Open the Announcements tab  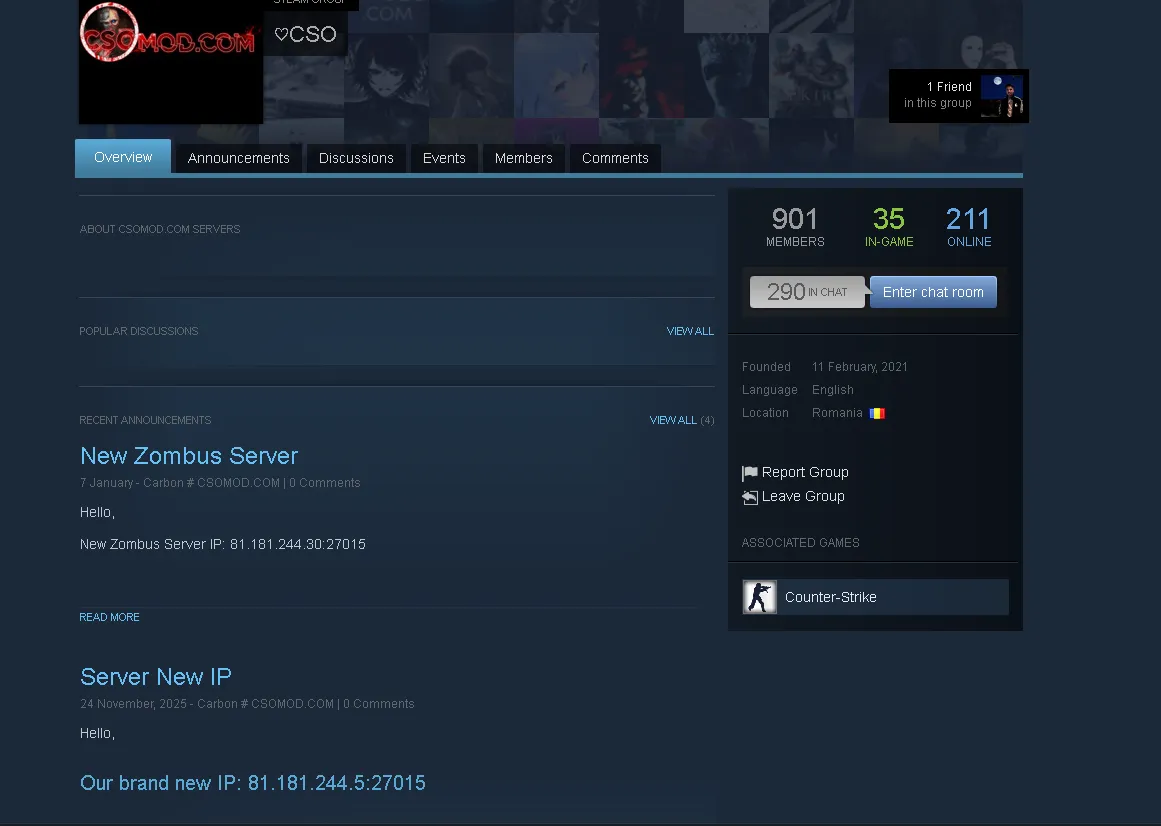click(x=238, y=158)
